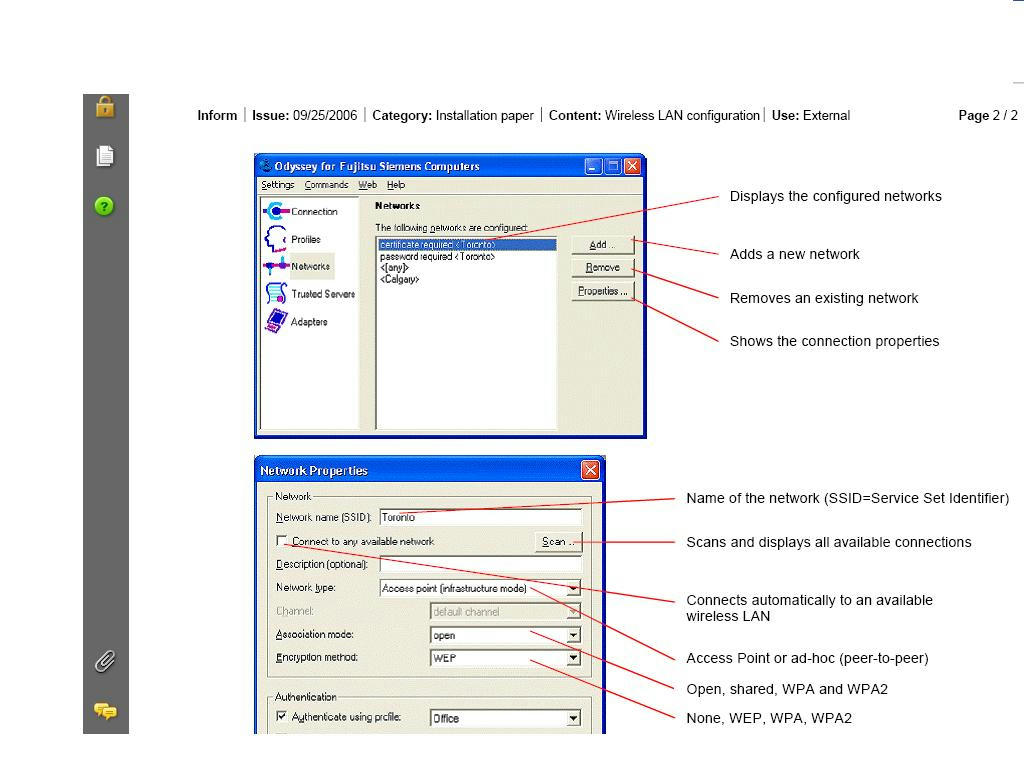Select 'password required <Toronto>' network entry

[437, 257]
